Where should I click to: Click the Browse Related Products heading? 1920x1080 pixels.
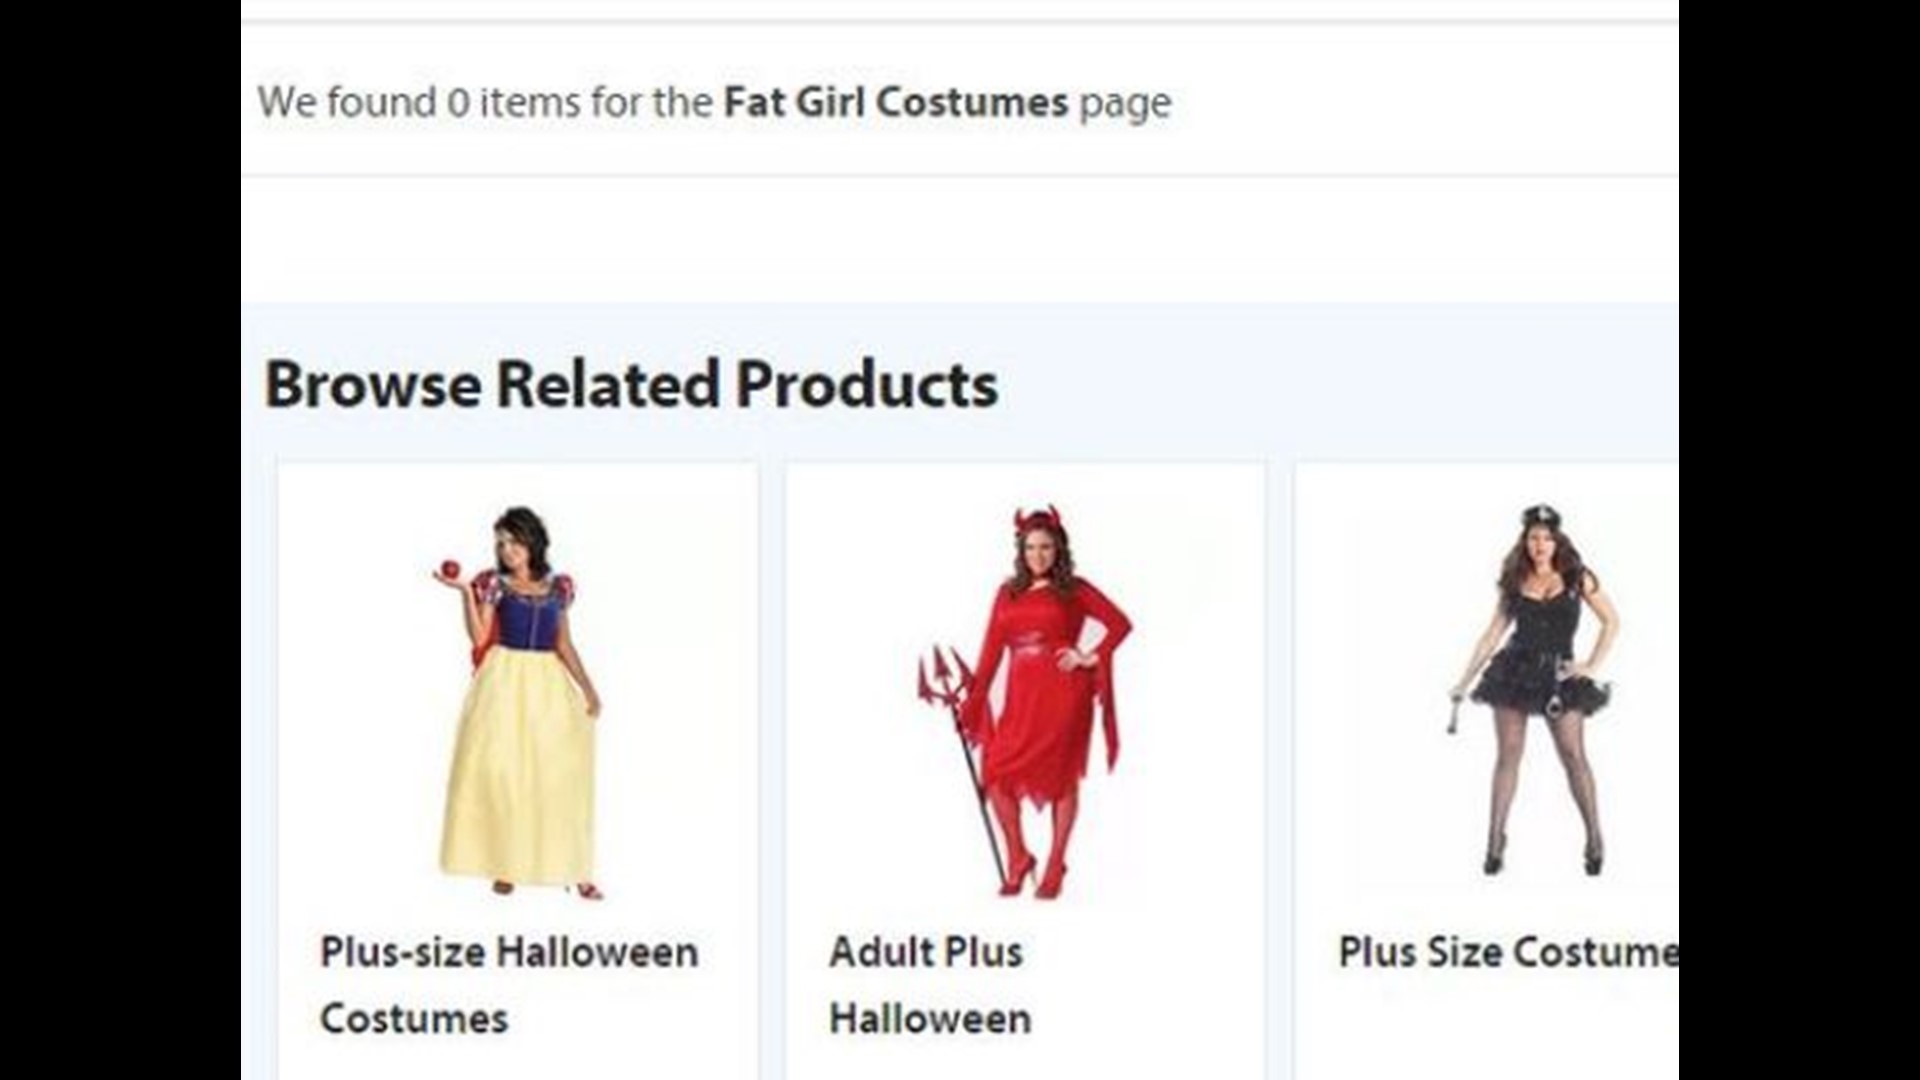[631, 385]
